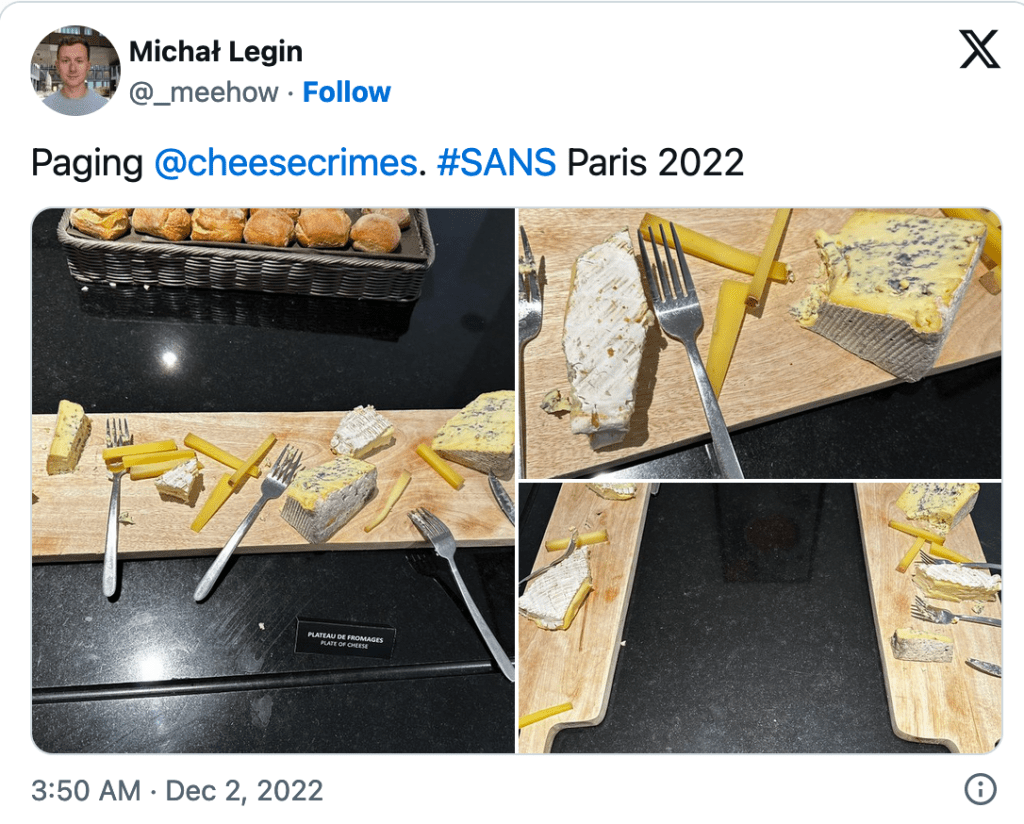Click the tweet text 'Paging'
The image size is (1024, 824).
coord(87,163)
